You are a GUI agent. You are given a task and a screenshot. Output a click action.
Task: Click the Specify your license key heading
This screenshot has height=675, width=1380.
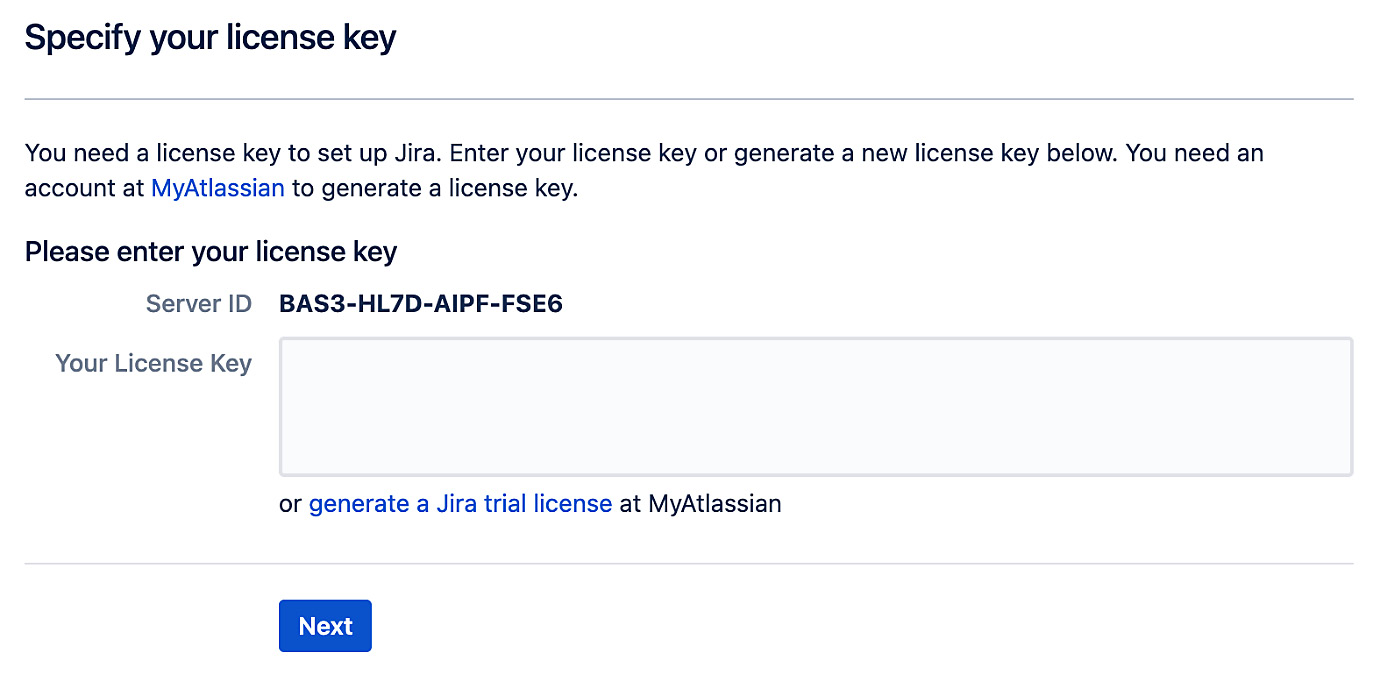pyautogui.click(x=210, y=37)
